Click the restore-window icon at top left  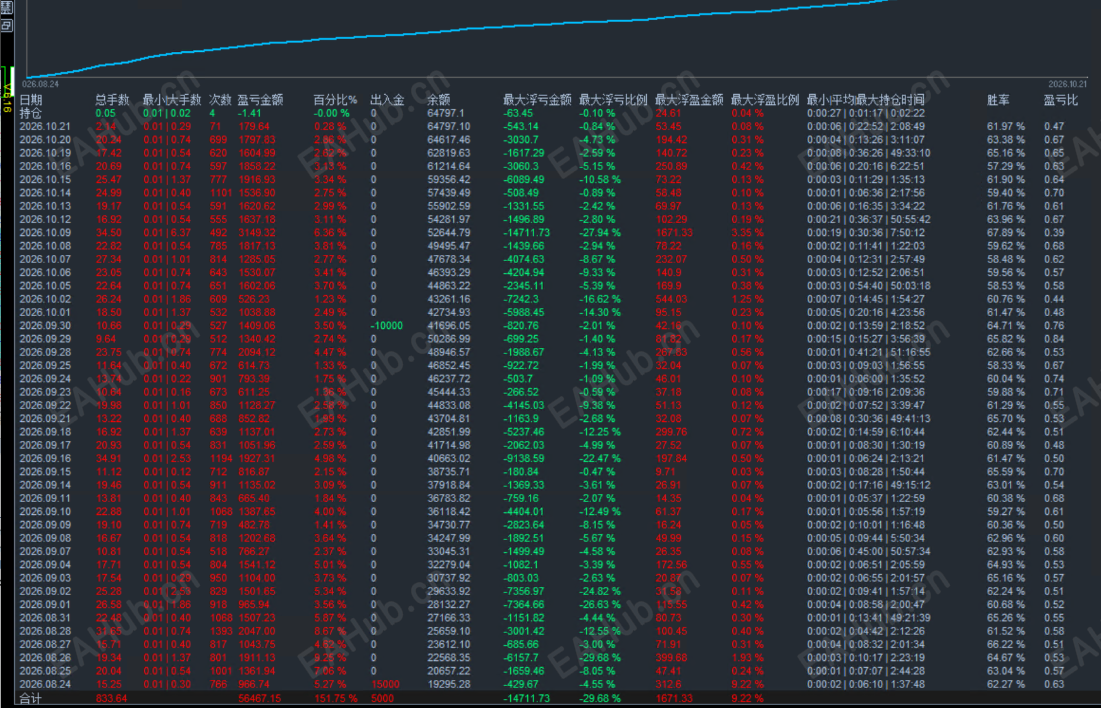click(6, 25)
